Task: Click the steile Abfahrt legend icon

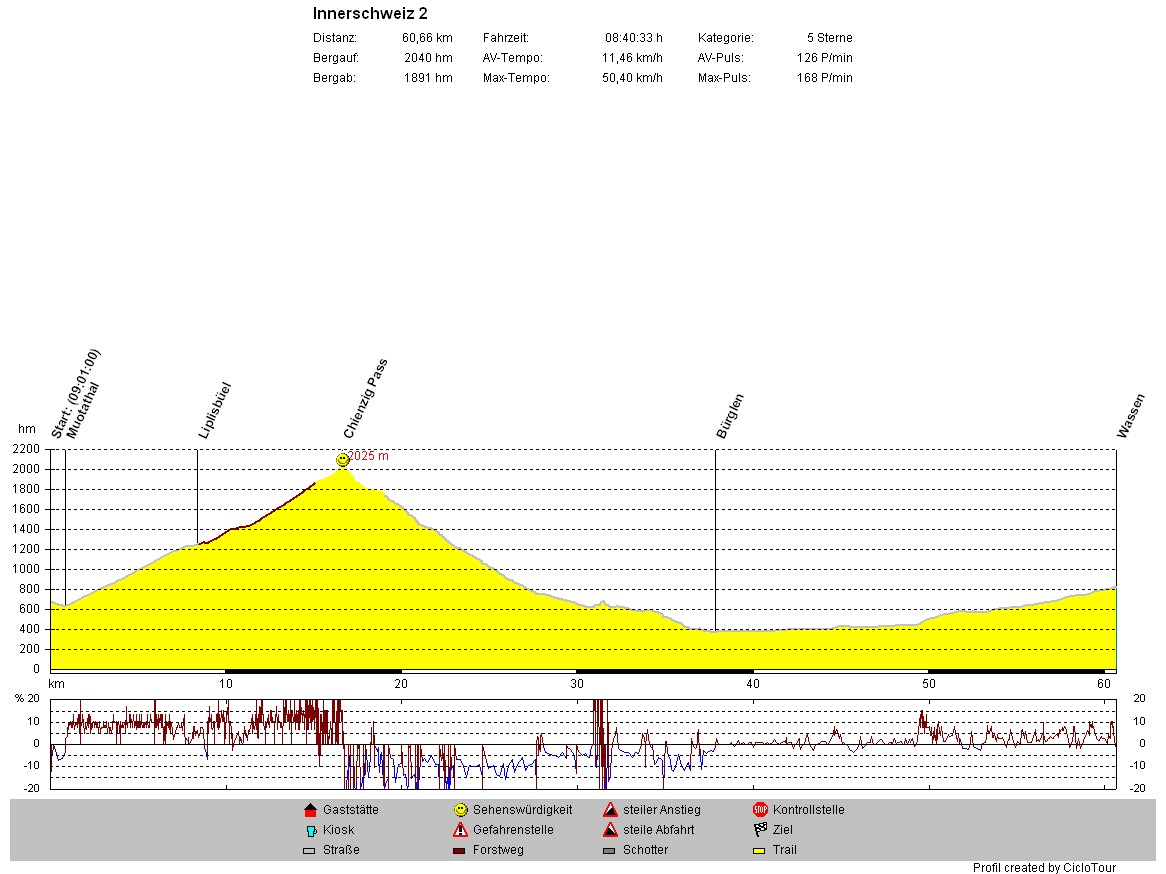Action: [x=610, y=830]
